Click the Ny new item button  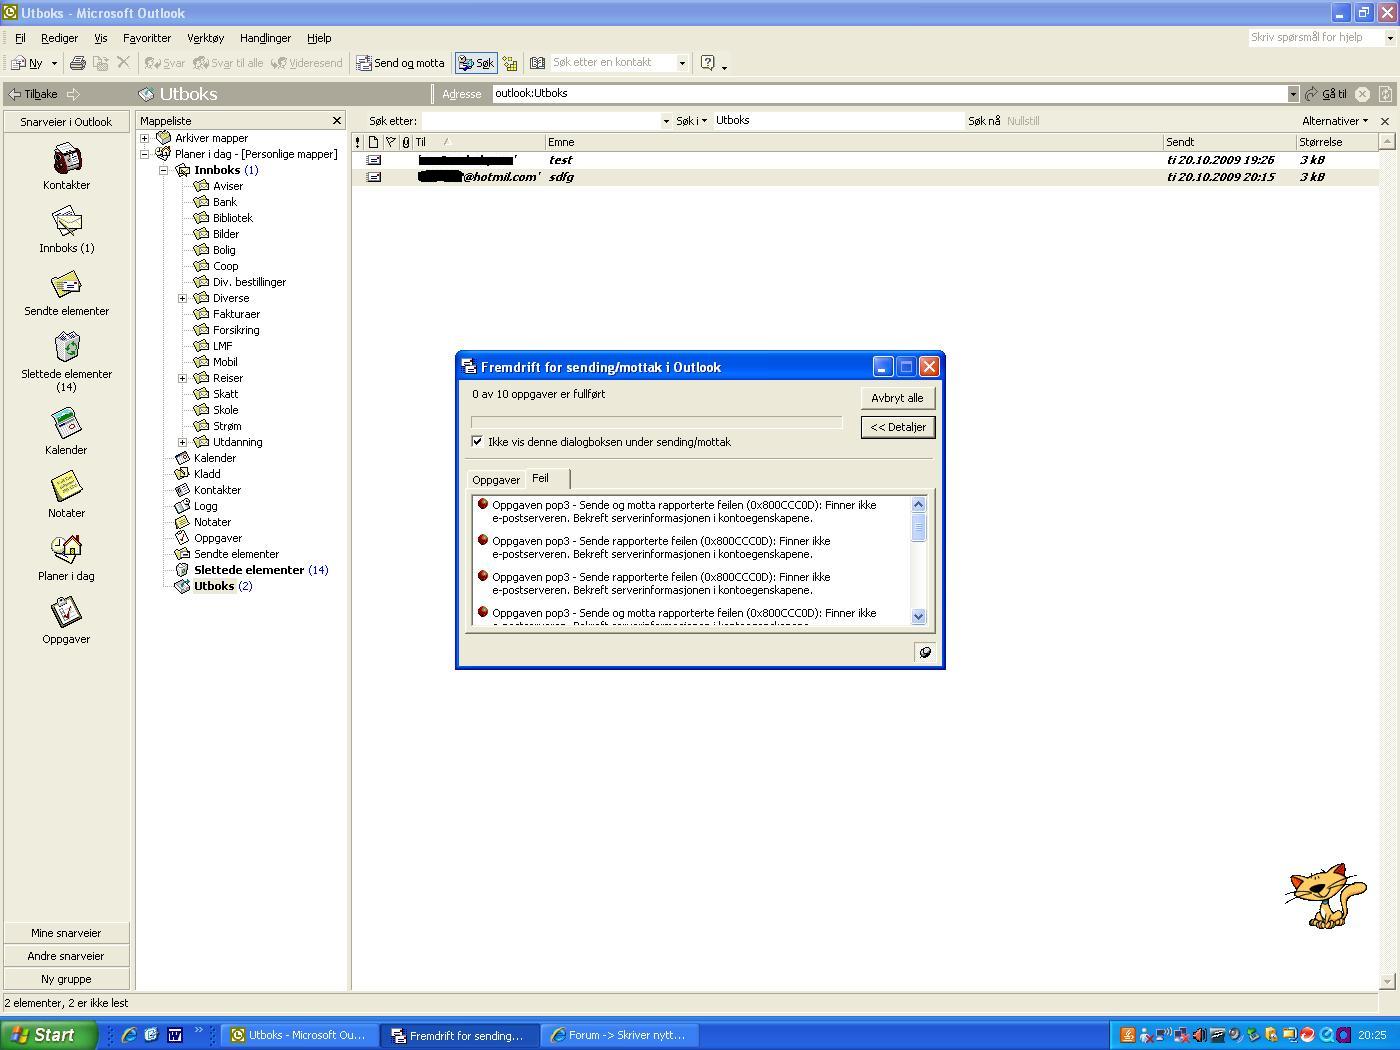(x=27, y=63)
